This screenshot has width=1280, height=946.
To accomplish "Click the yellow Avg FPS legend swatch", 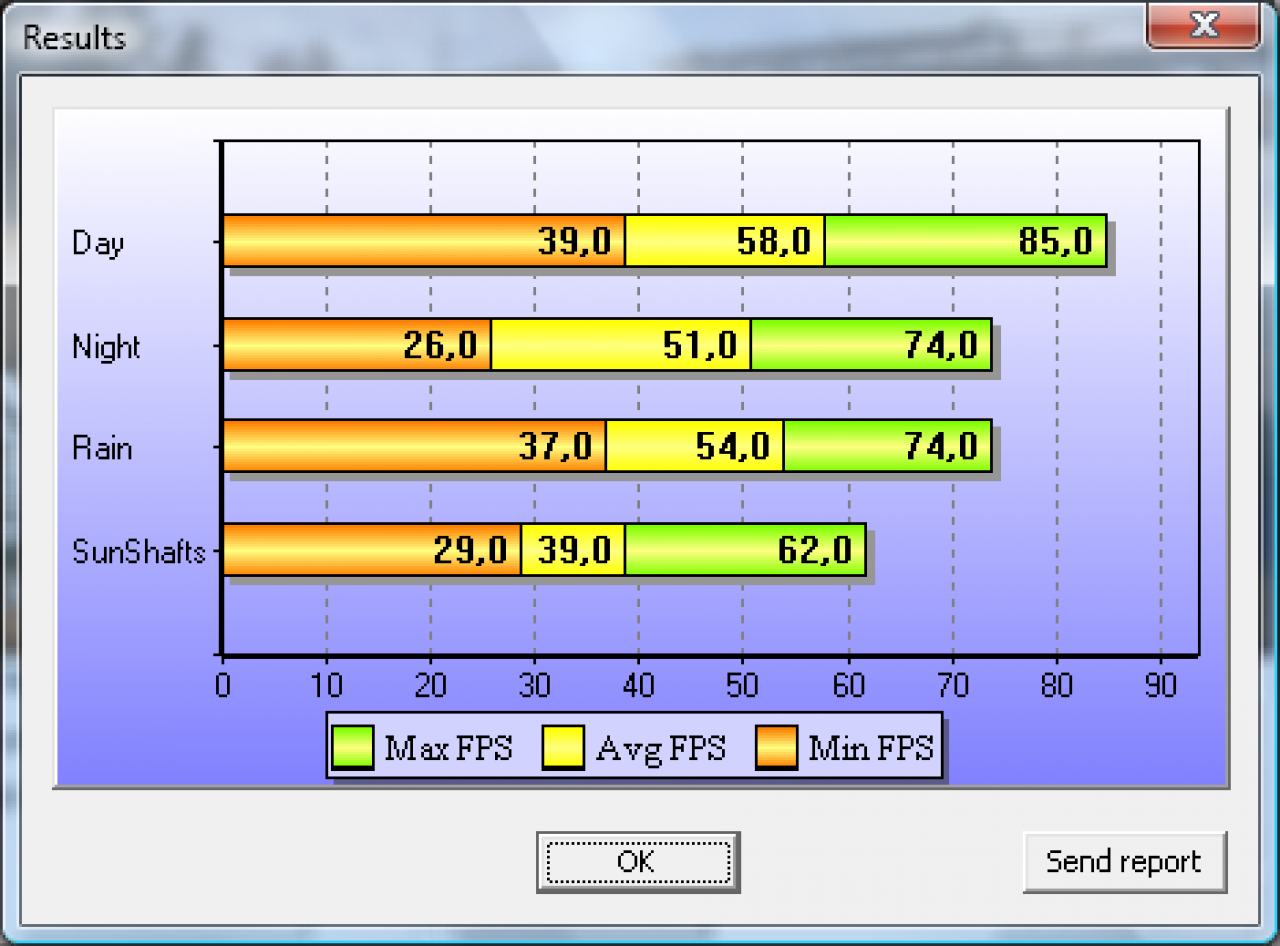I will coord(563,748).
